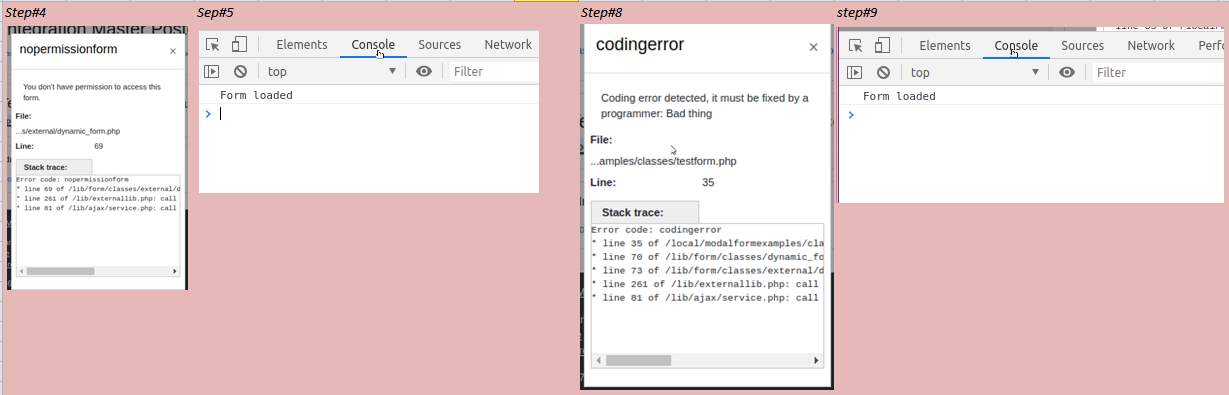The image size is (1229, 395).
Task: Toggle device toolbar icon in step#9 DevTools
Action: click(882, 45)
